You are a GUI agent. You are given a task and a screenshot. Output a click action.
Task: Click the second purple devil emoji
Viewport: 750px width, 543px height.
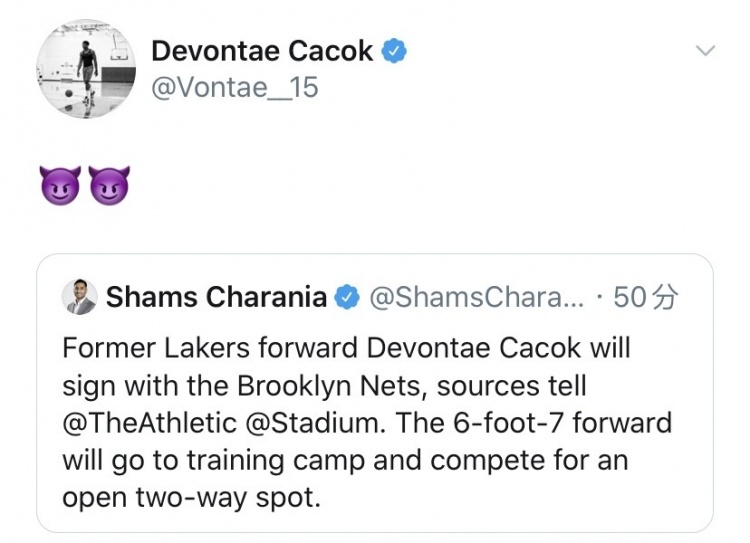[x=109, y=186]
